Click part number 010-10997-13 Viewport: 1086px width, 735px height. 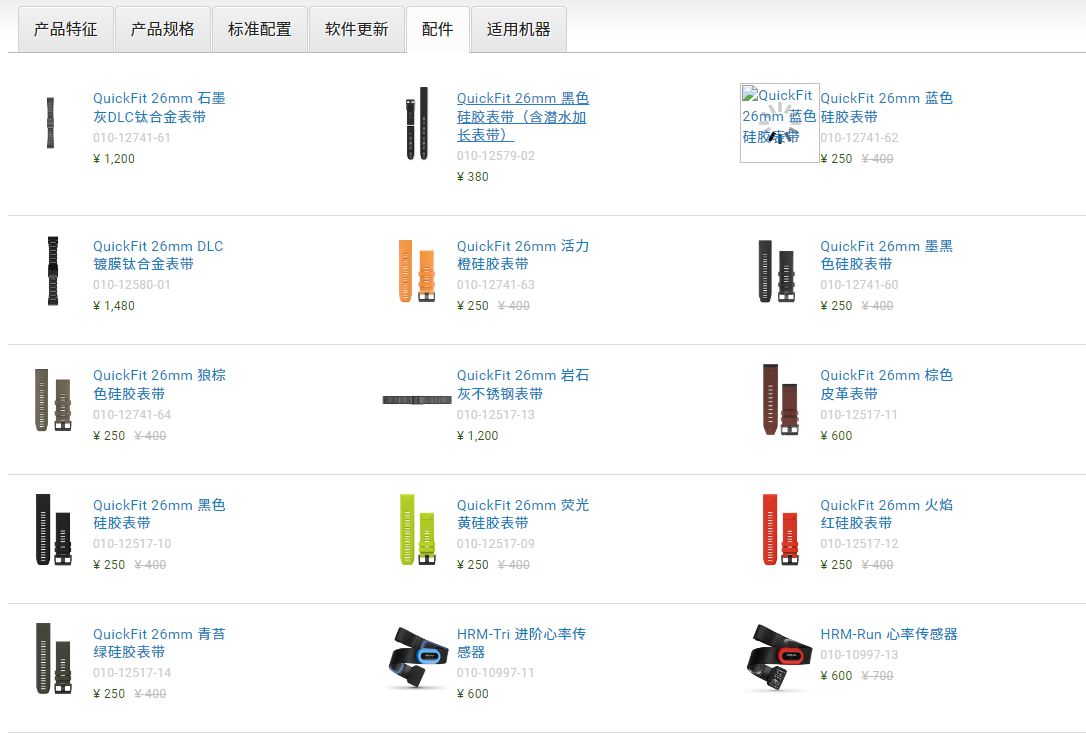(x=859, y=655)
